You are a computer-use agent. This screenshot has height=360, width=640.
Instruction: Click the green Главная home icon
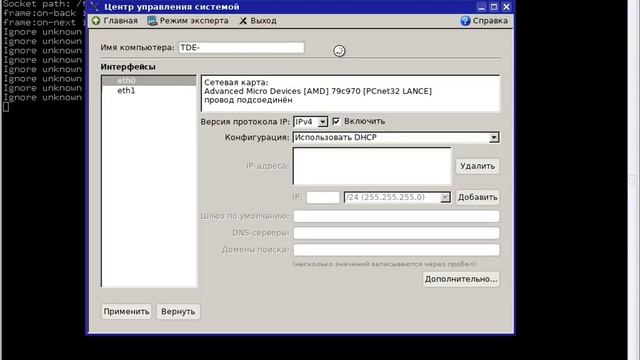pyautogui.click(x=96, y=21)
